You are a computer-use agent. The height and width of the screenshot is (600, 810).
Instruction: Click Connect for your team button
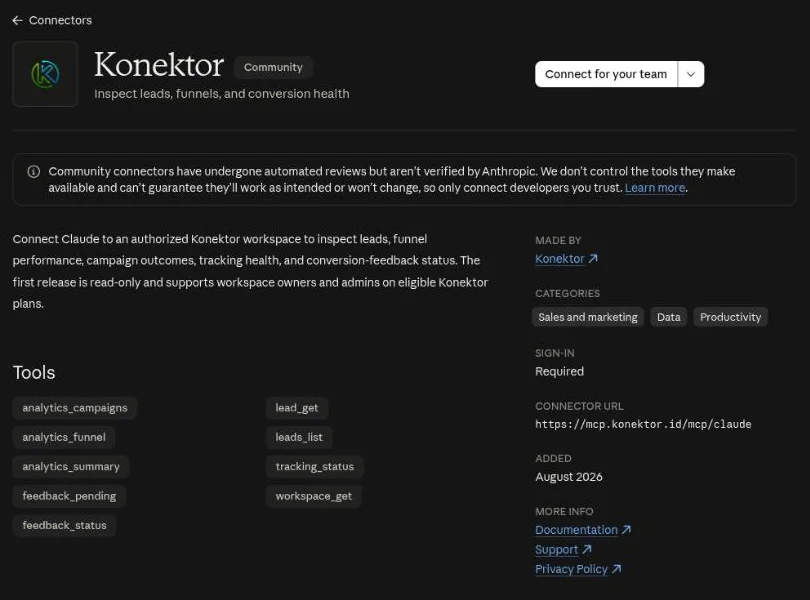(606, 74)
